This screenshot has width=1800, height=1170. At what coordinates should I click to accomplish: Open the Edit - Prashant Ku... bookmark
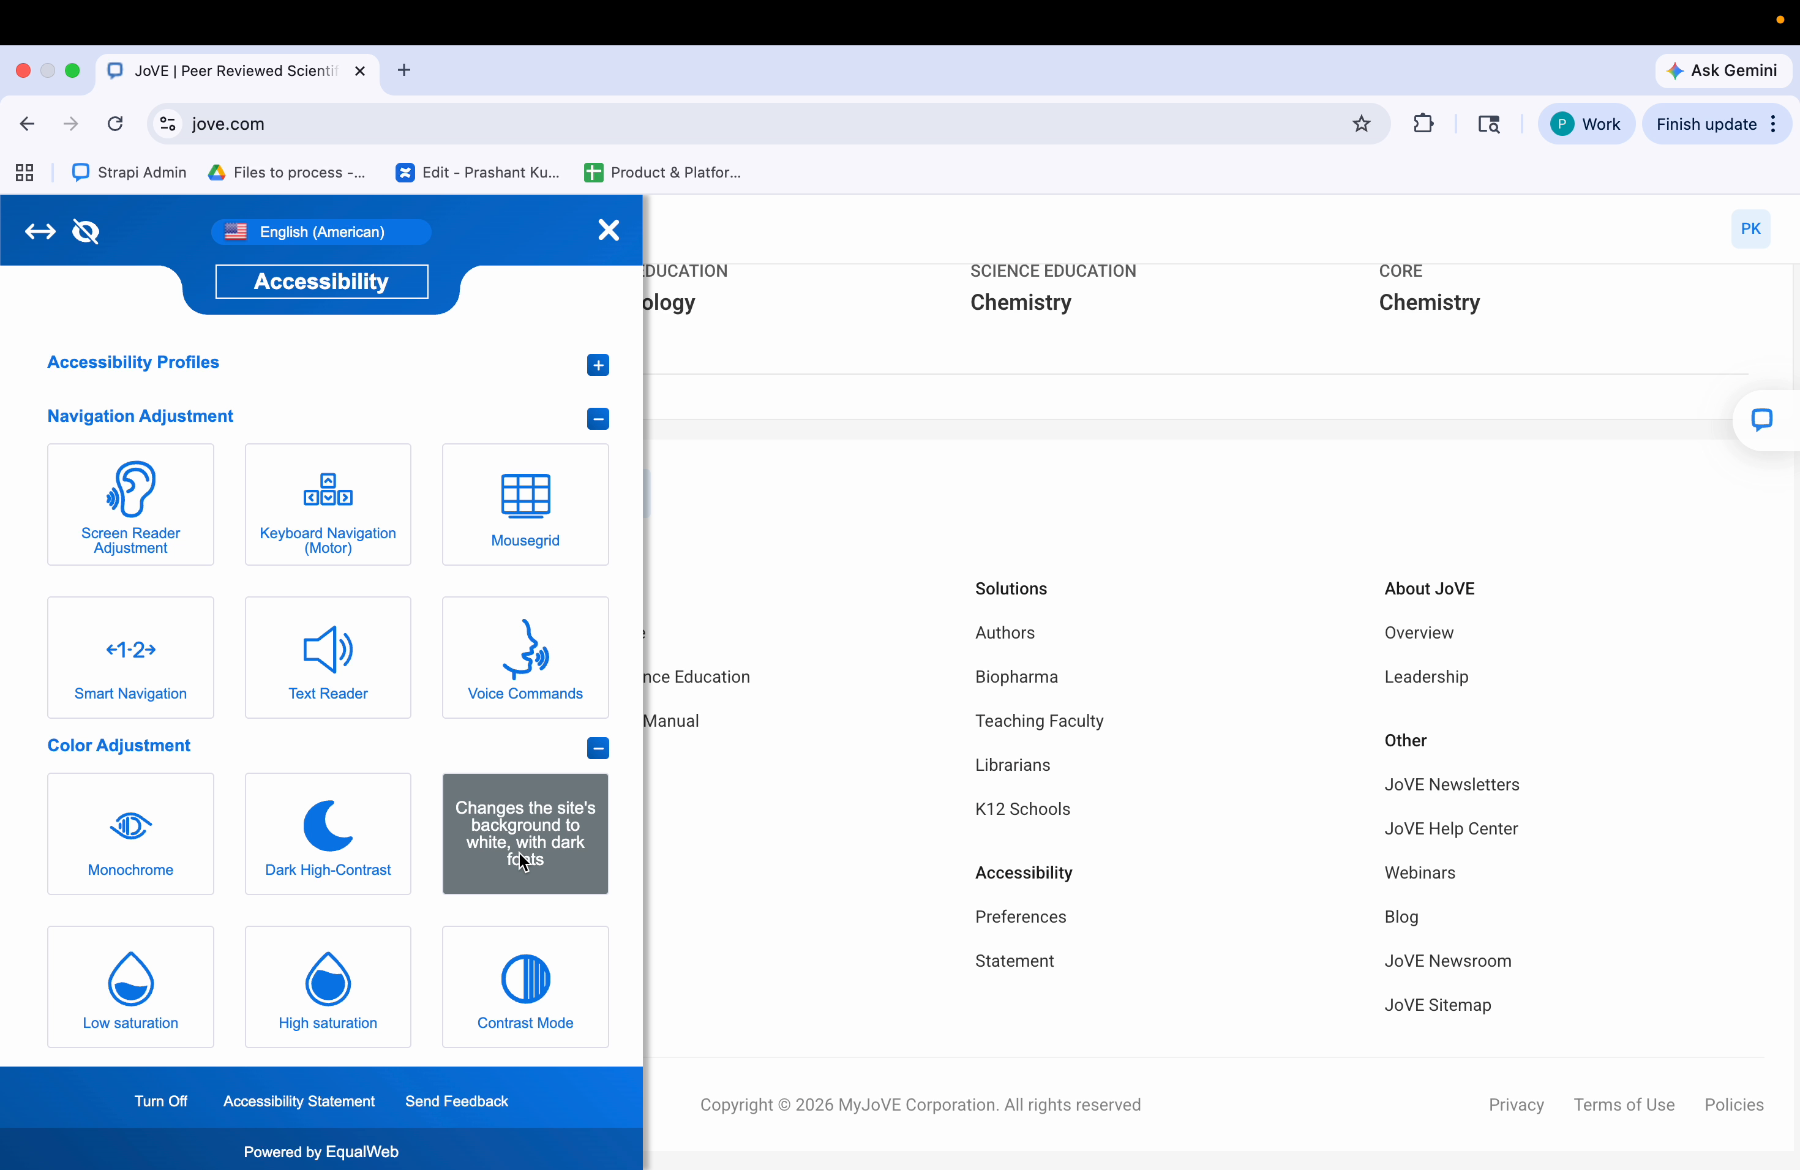coord(478,172)
